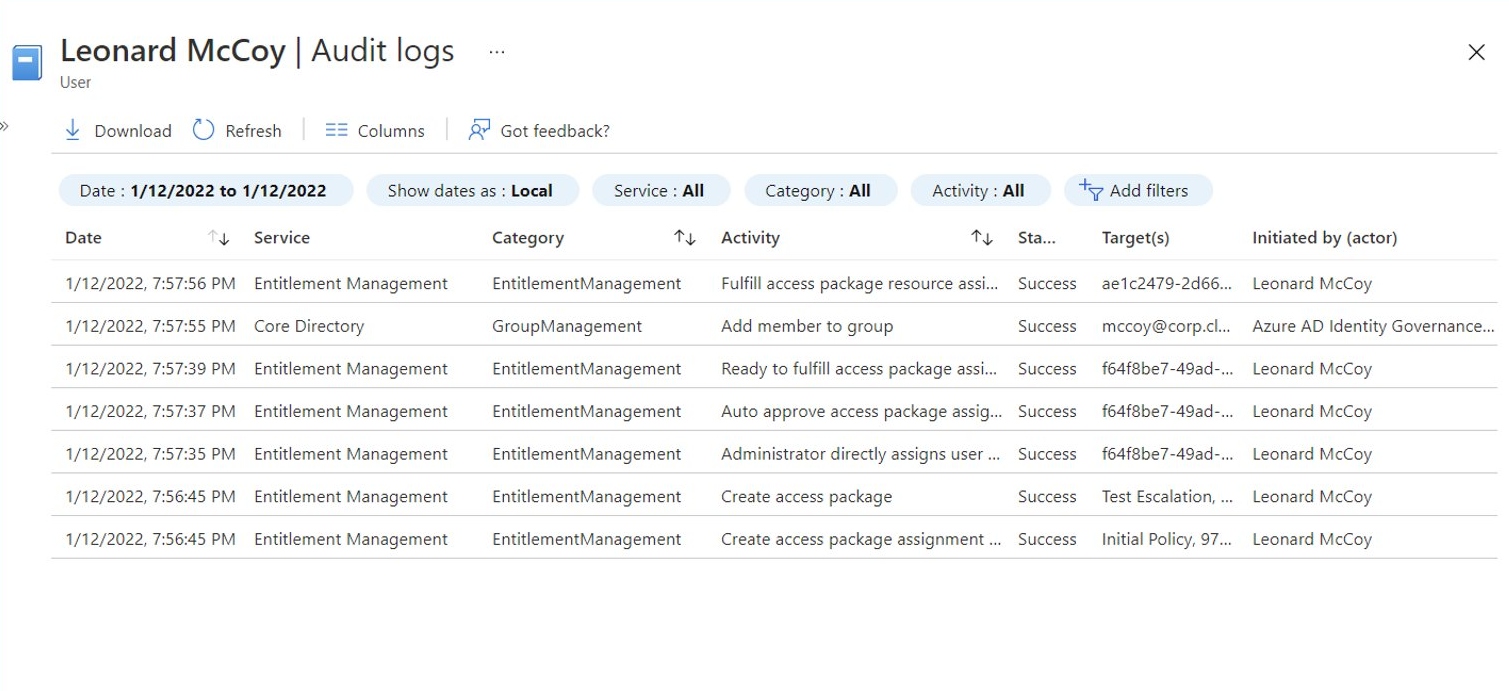The height and width of the screenshot is (691, 1509).
Task: Sort by Category column arrows
Action: [x=685, y=238]
